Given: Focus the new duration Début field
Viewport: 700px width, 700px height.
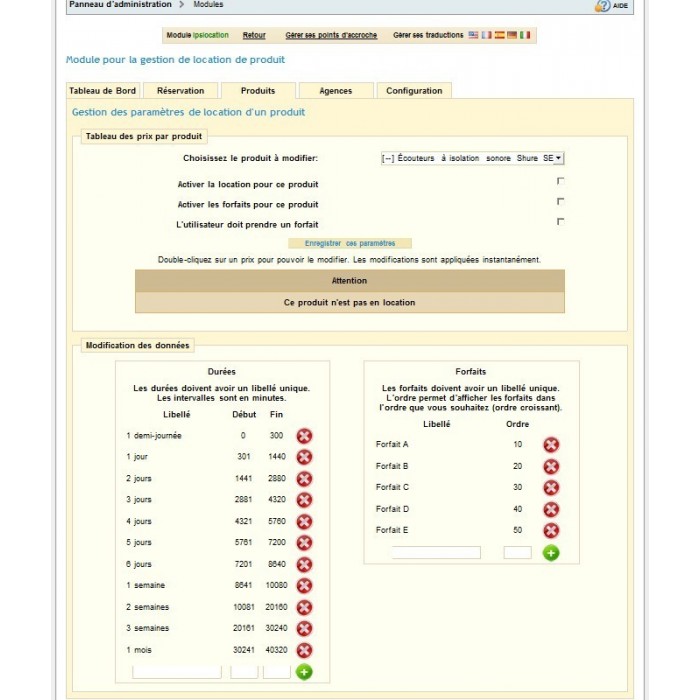Looking at the screenshot, I should [x=244, y=672].
